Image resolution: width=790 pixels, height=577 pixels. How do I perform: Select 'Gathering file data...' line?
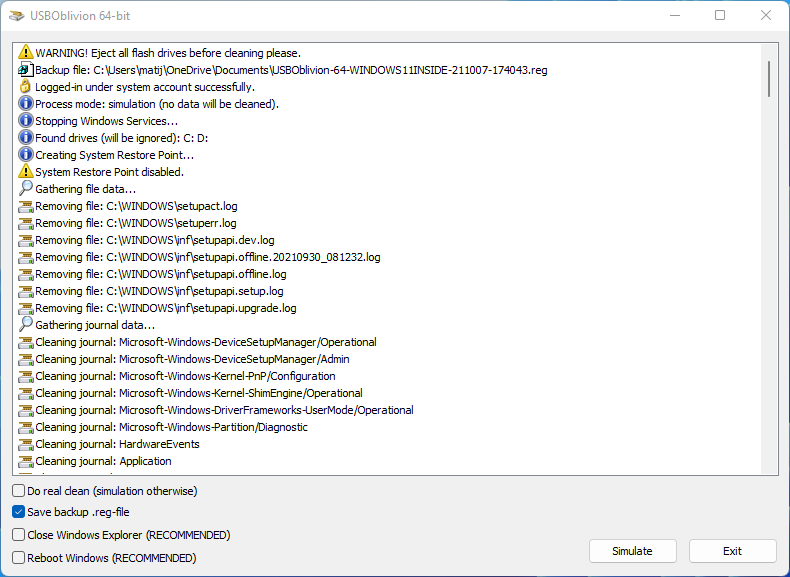[86, 189]
